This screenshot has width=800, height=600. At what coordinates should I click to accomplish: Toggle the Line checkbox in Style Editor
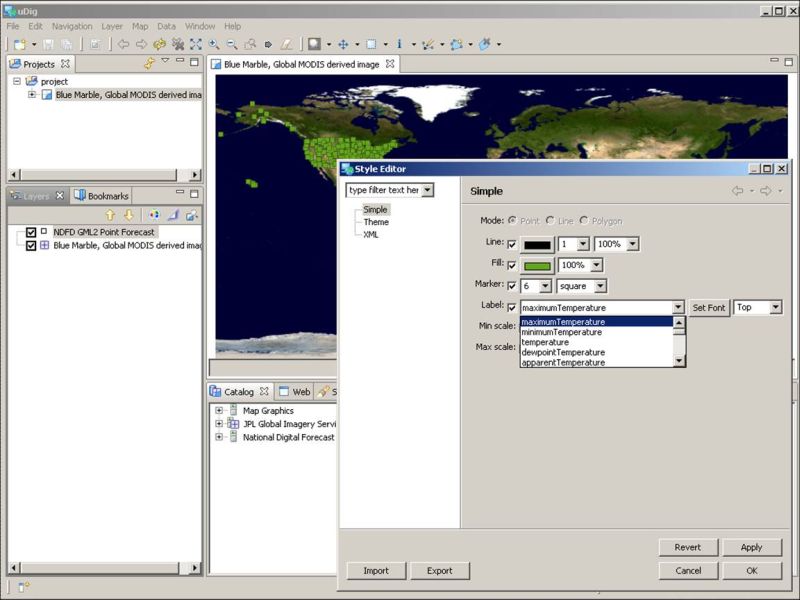pyautogui.click(x=512, y=244)
